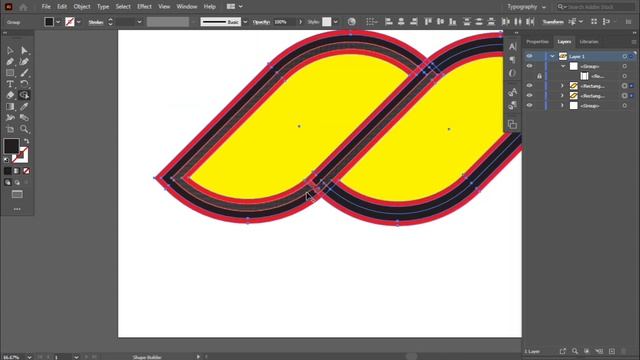The width and height of the screenshot is (640, 360).
Task: Go to Illustrator Home screen
Action: 23,7
